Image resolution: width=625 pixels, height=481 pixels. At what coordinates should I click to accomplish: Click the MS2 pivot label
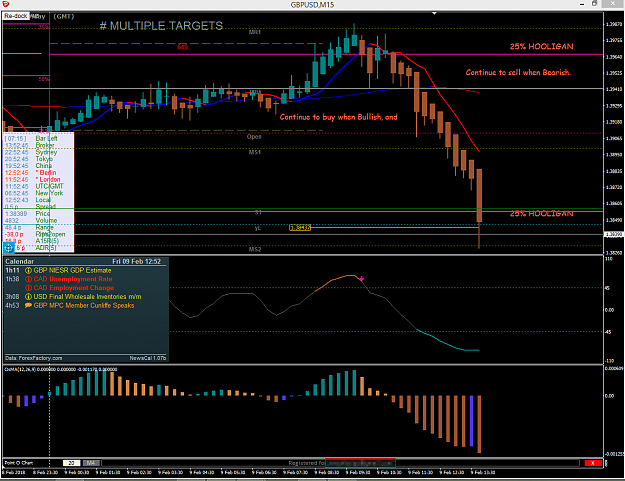(x=255, y=249)
